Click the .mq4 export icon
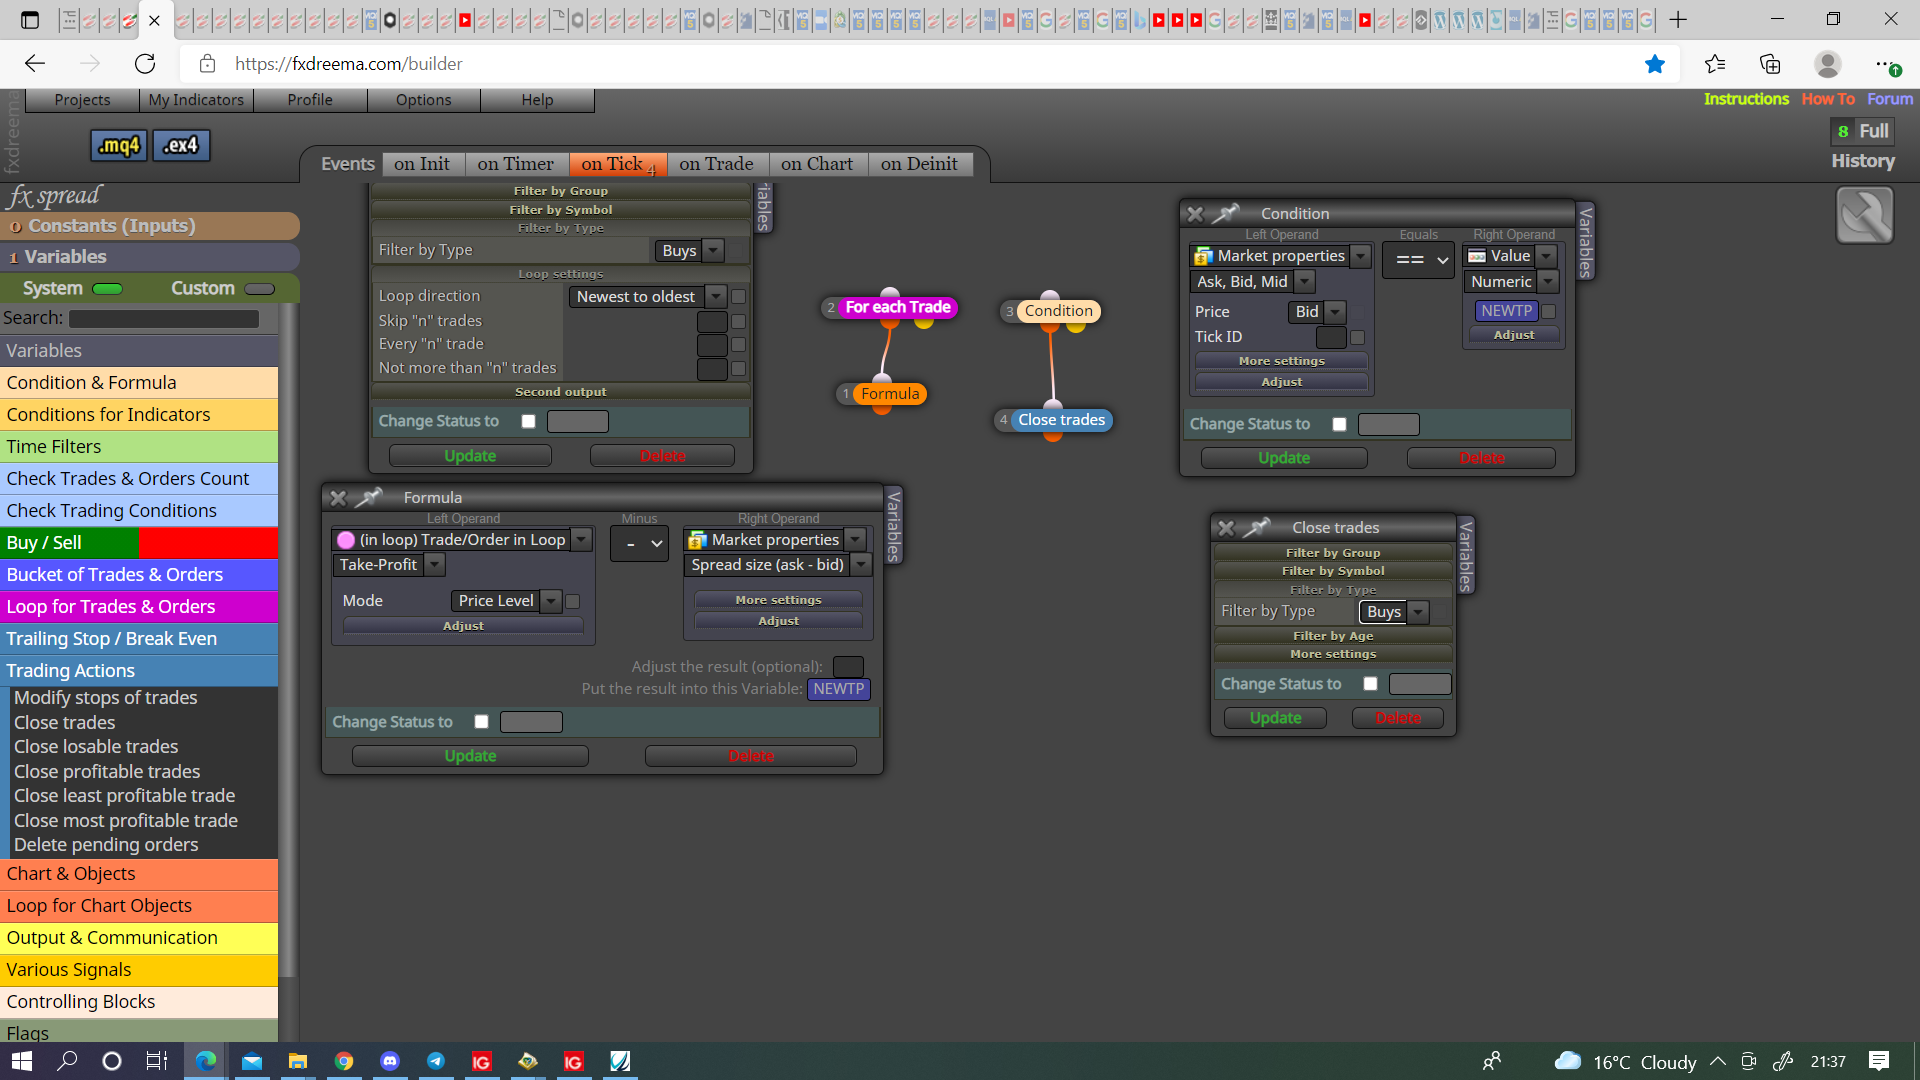 119,145
